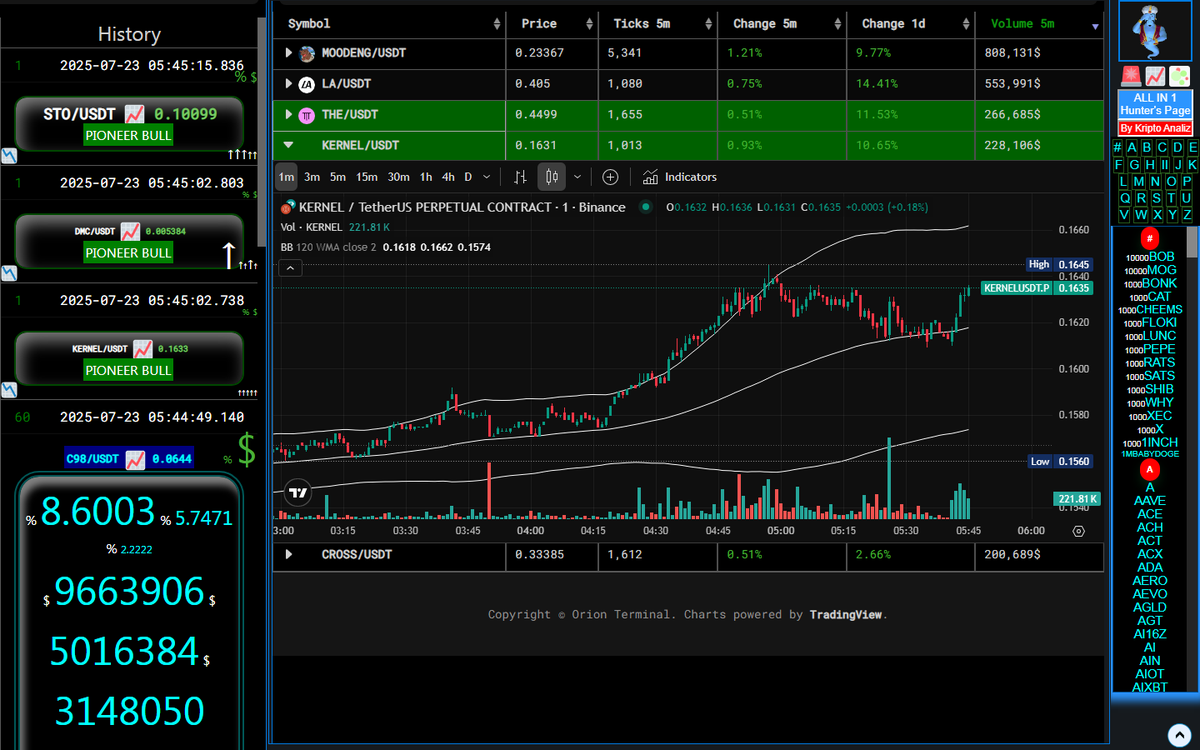Click the THE coin icon

pos(307,115)
